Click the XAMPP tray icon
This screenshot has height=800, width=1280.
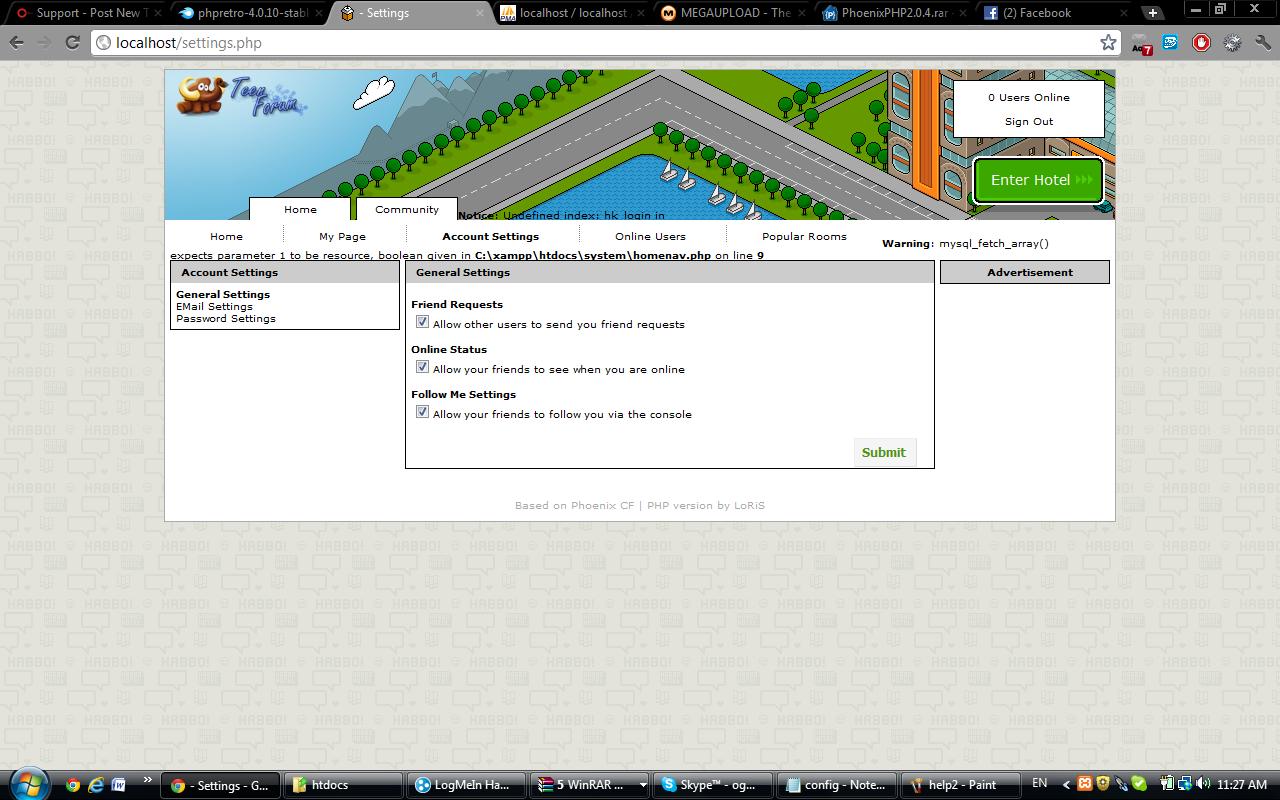1084,785
